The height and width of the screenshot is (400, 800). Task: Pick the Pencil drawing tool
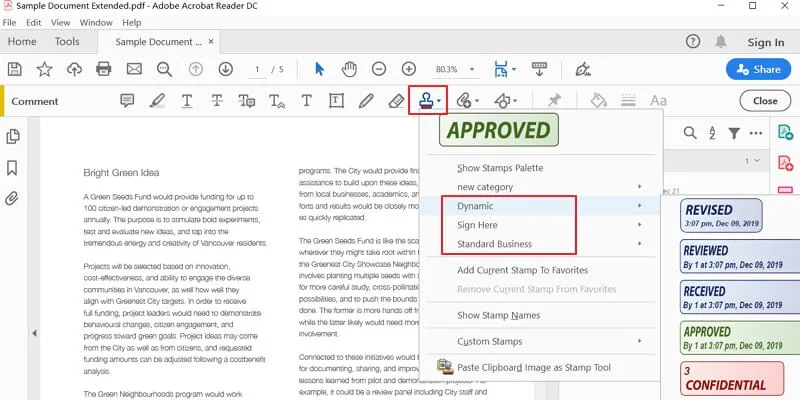pos(366,101)
